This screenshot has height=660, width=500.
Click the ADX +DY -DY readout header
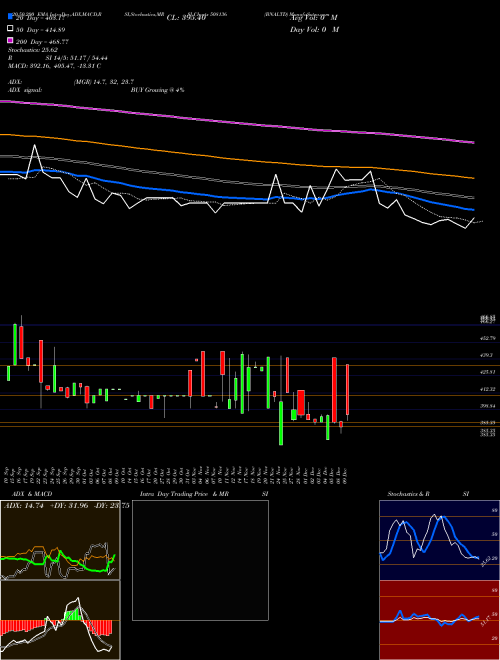(x=66, y=506)
